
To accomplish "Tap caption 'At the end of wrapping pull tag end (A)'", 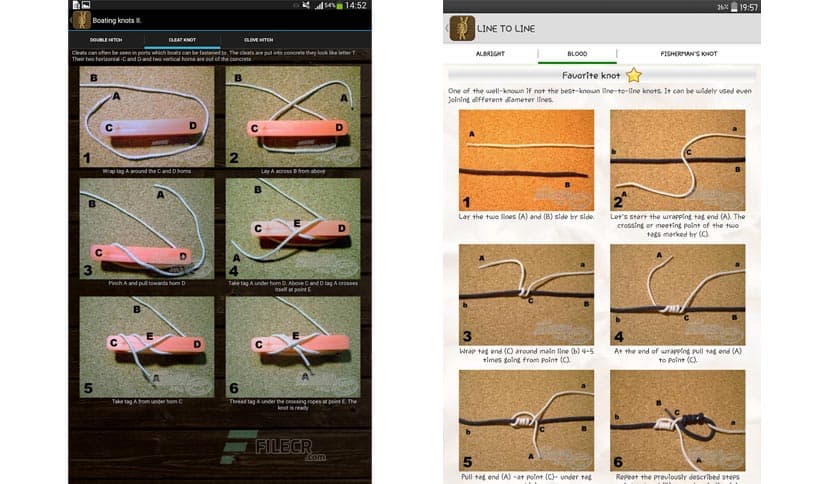I will click(x=678, y=356).
